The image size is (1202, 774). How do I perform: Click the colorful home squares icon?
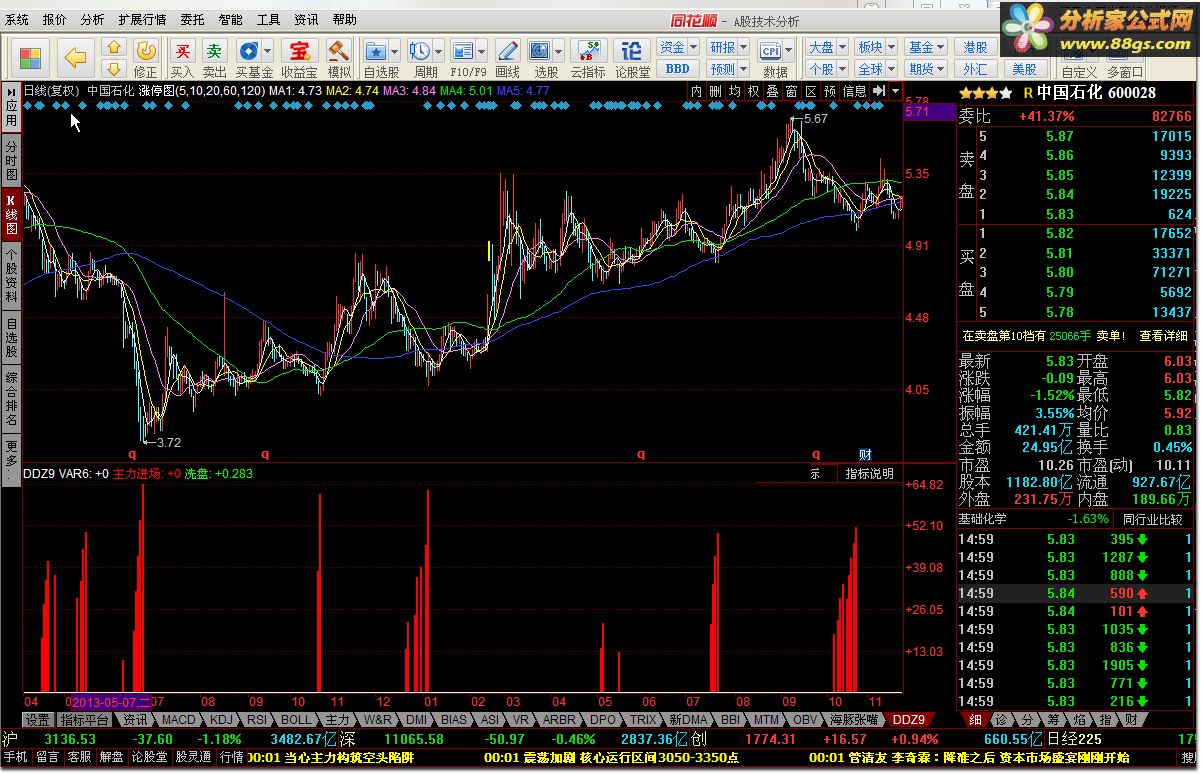[x=32, y=57]
